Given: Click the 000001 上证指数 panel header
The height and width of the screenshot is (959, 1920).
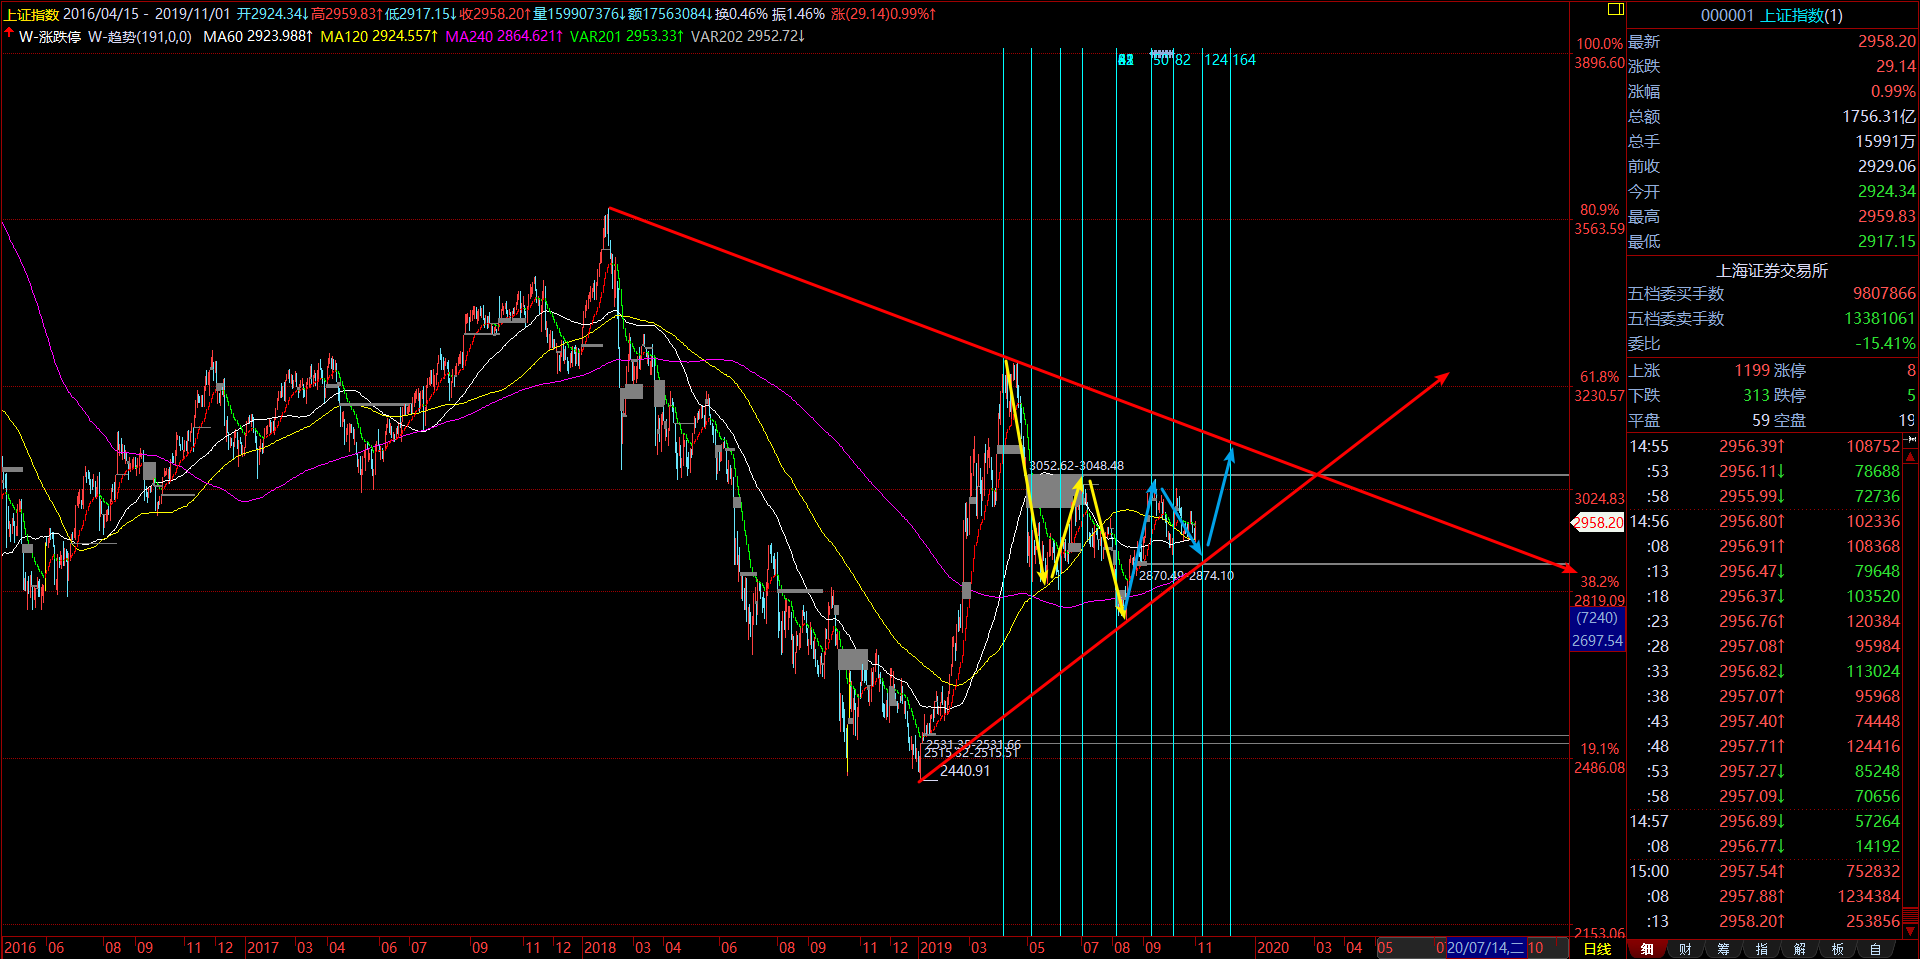Looking at the screenshot, I should point(1771,15).
